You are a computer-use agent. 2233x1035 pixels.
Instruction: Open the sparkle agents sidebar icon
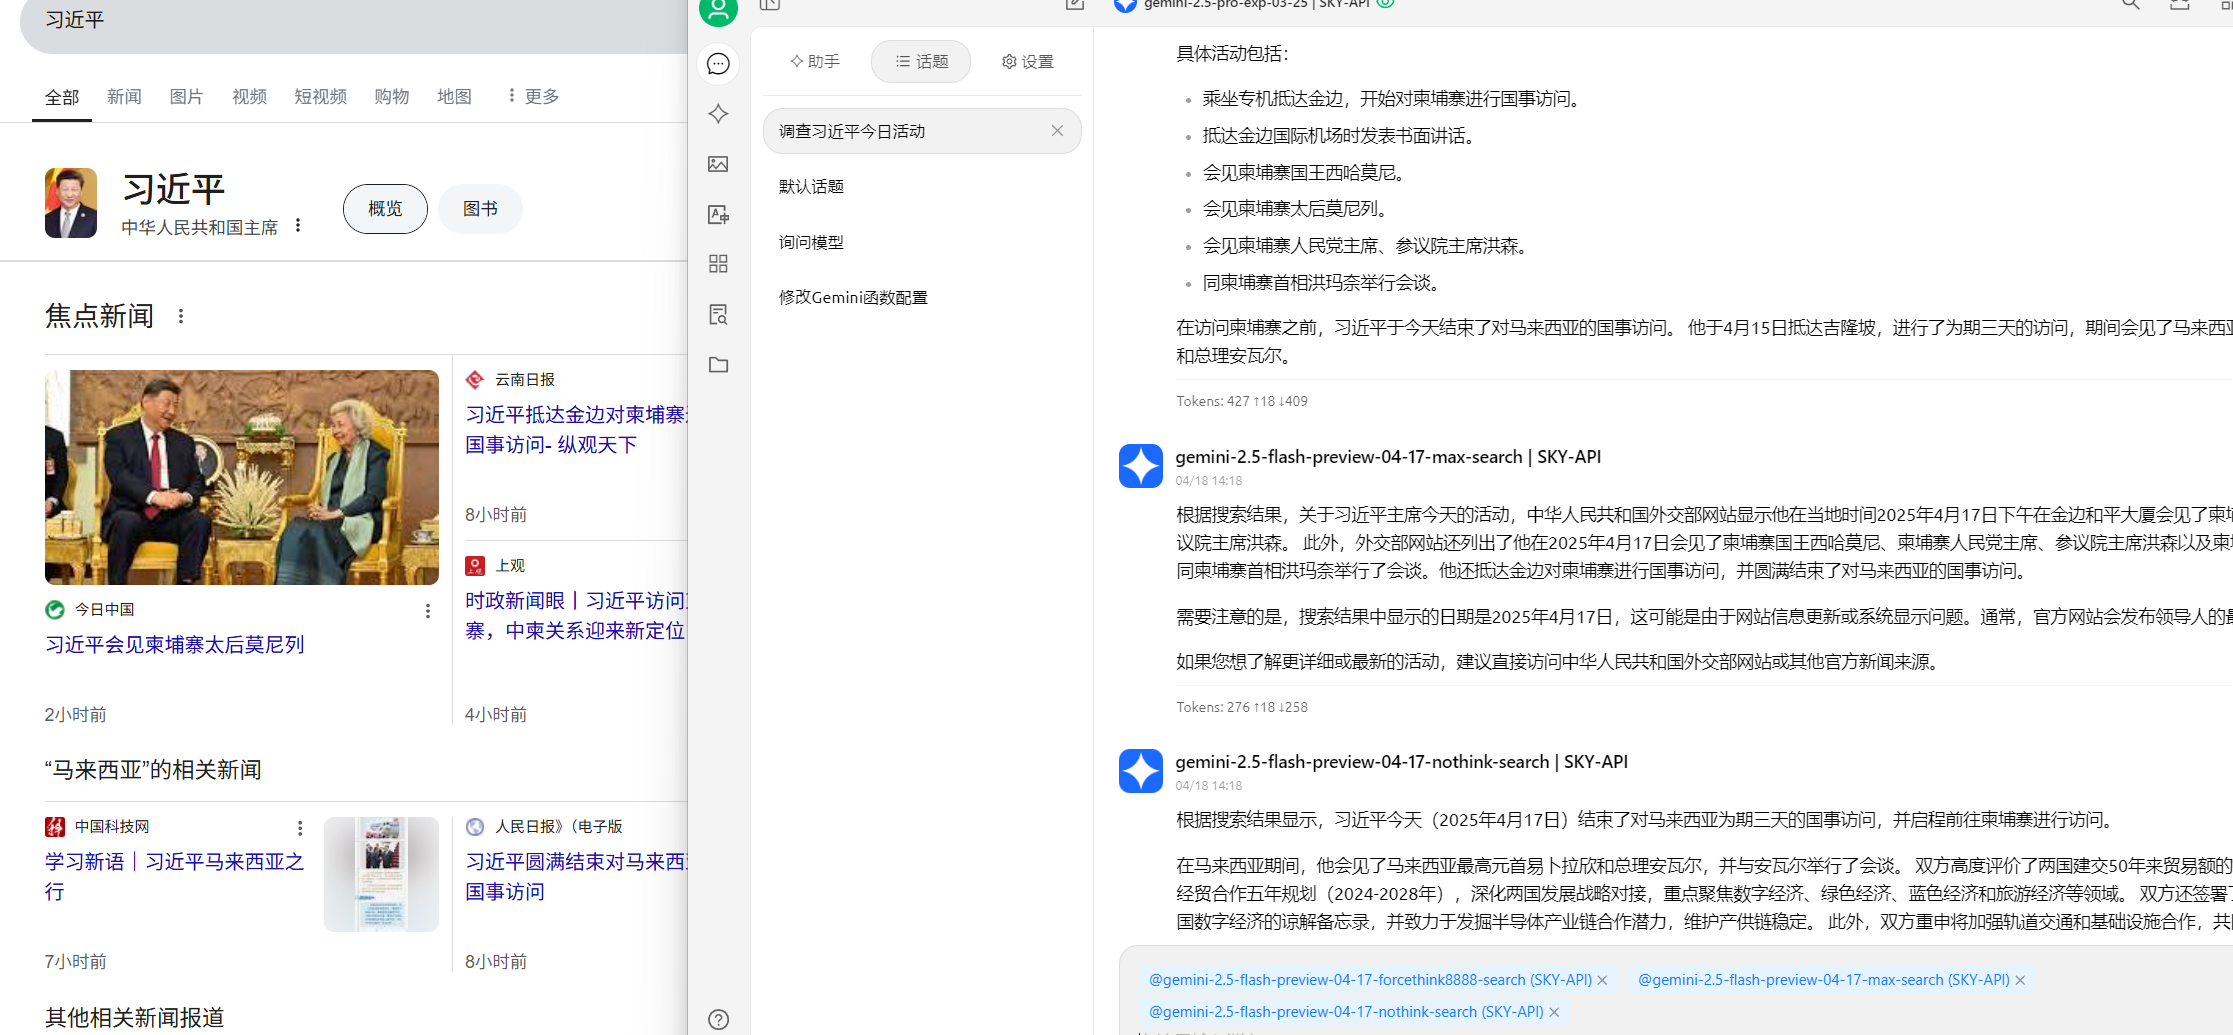(718, 114)
